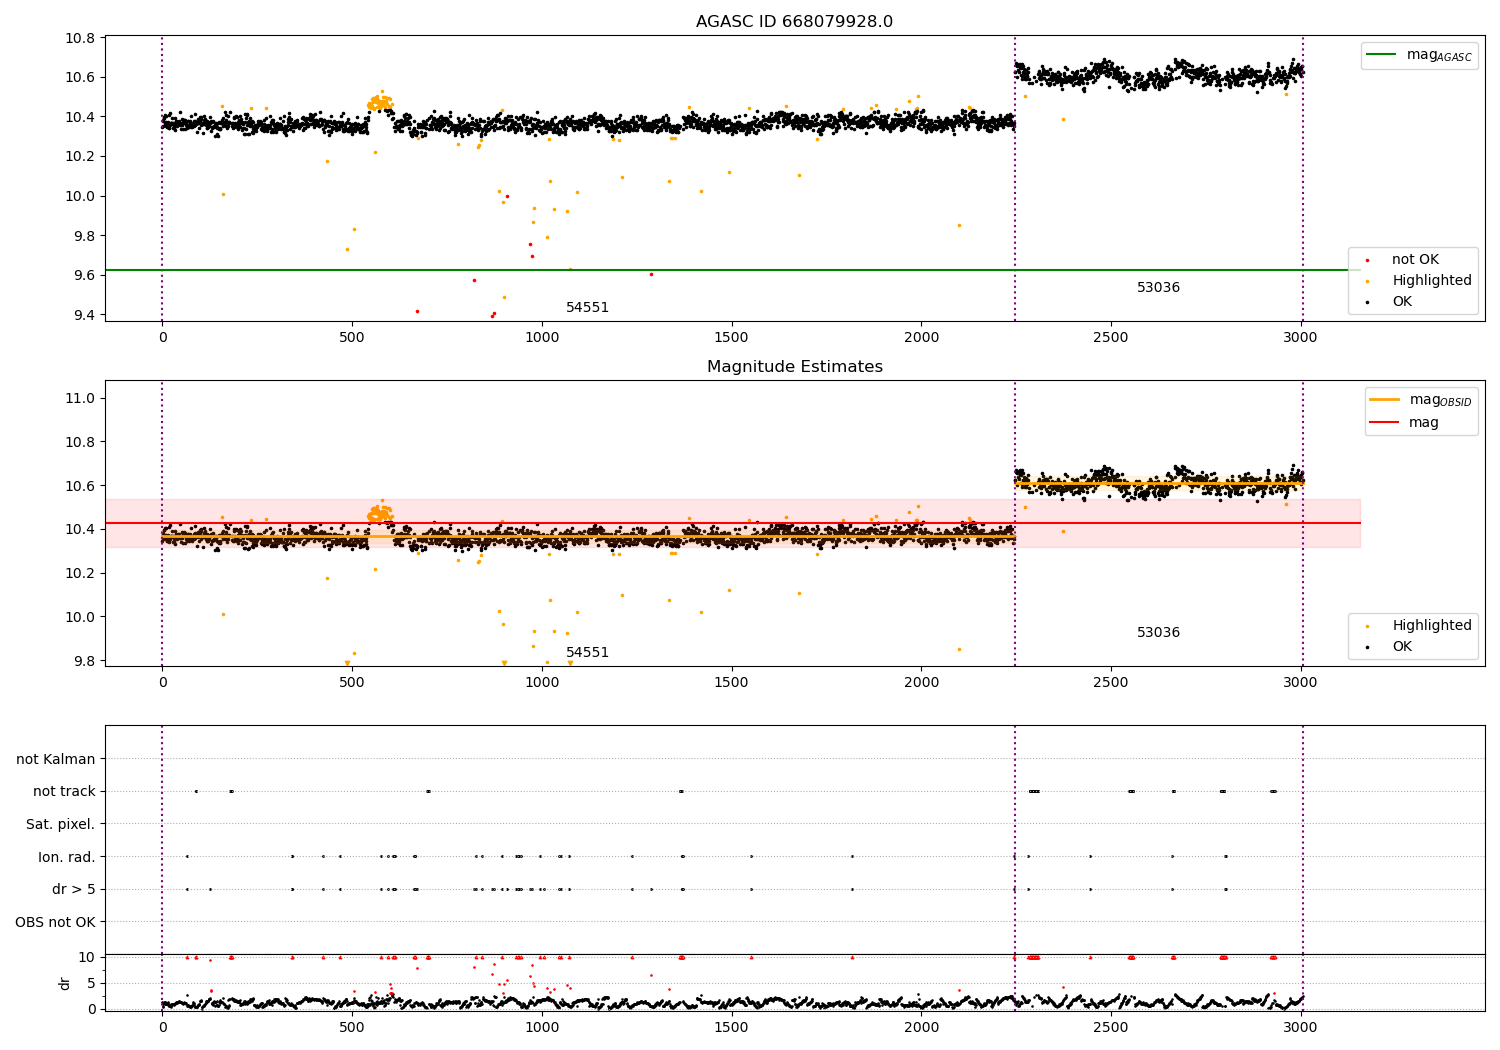The image size is (1500, 1050).
Task: Click 'OK' legend entry in middle plot
Action: (x=1402, y=647)
